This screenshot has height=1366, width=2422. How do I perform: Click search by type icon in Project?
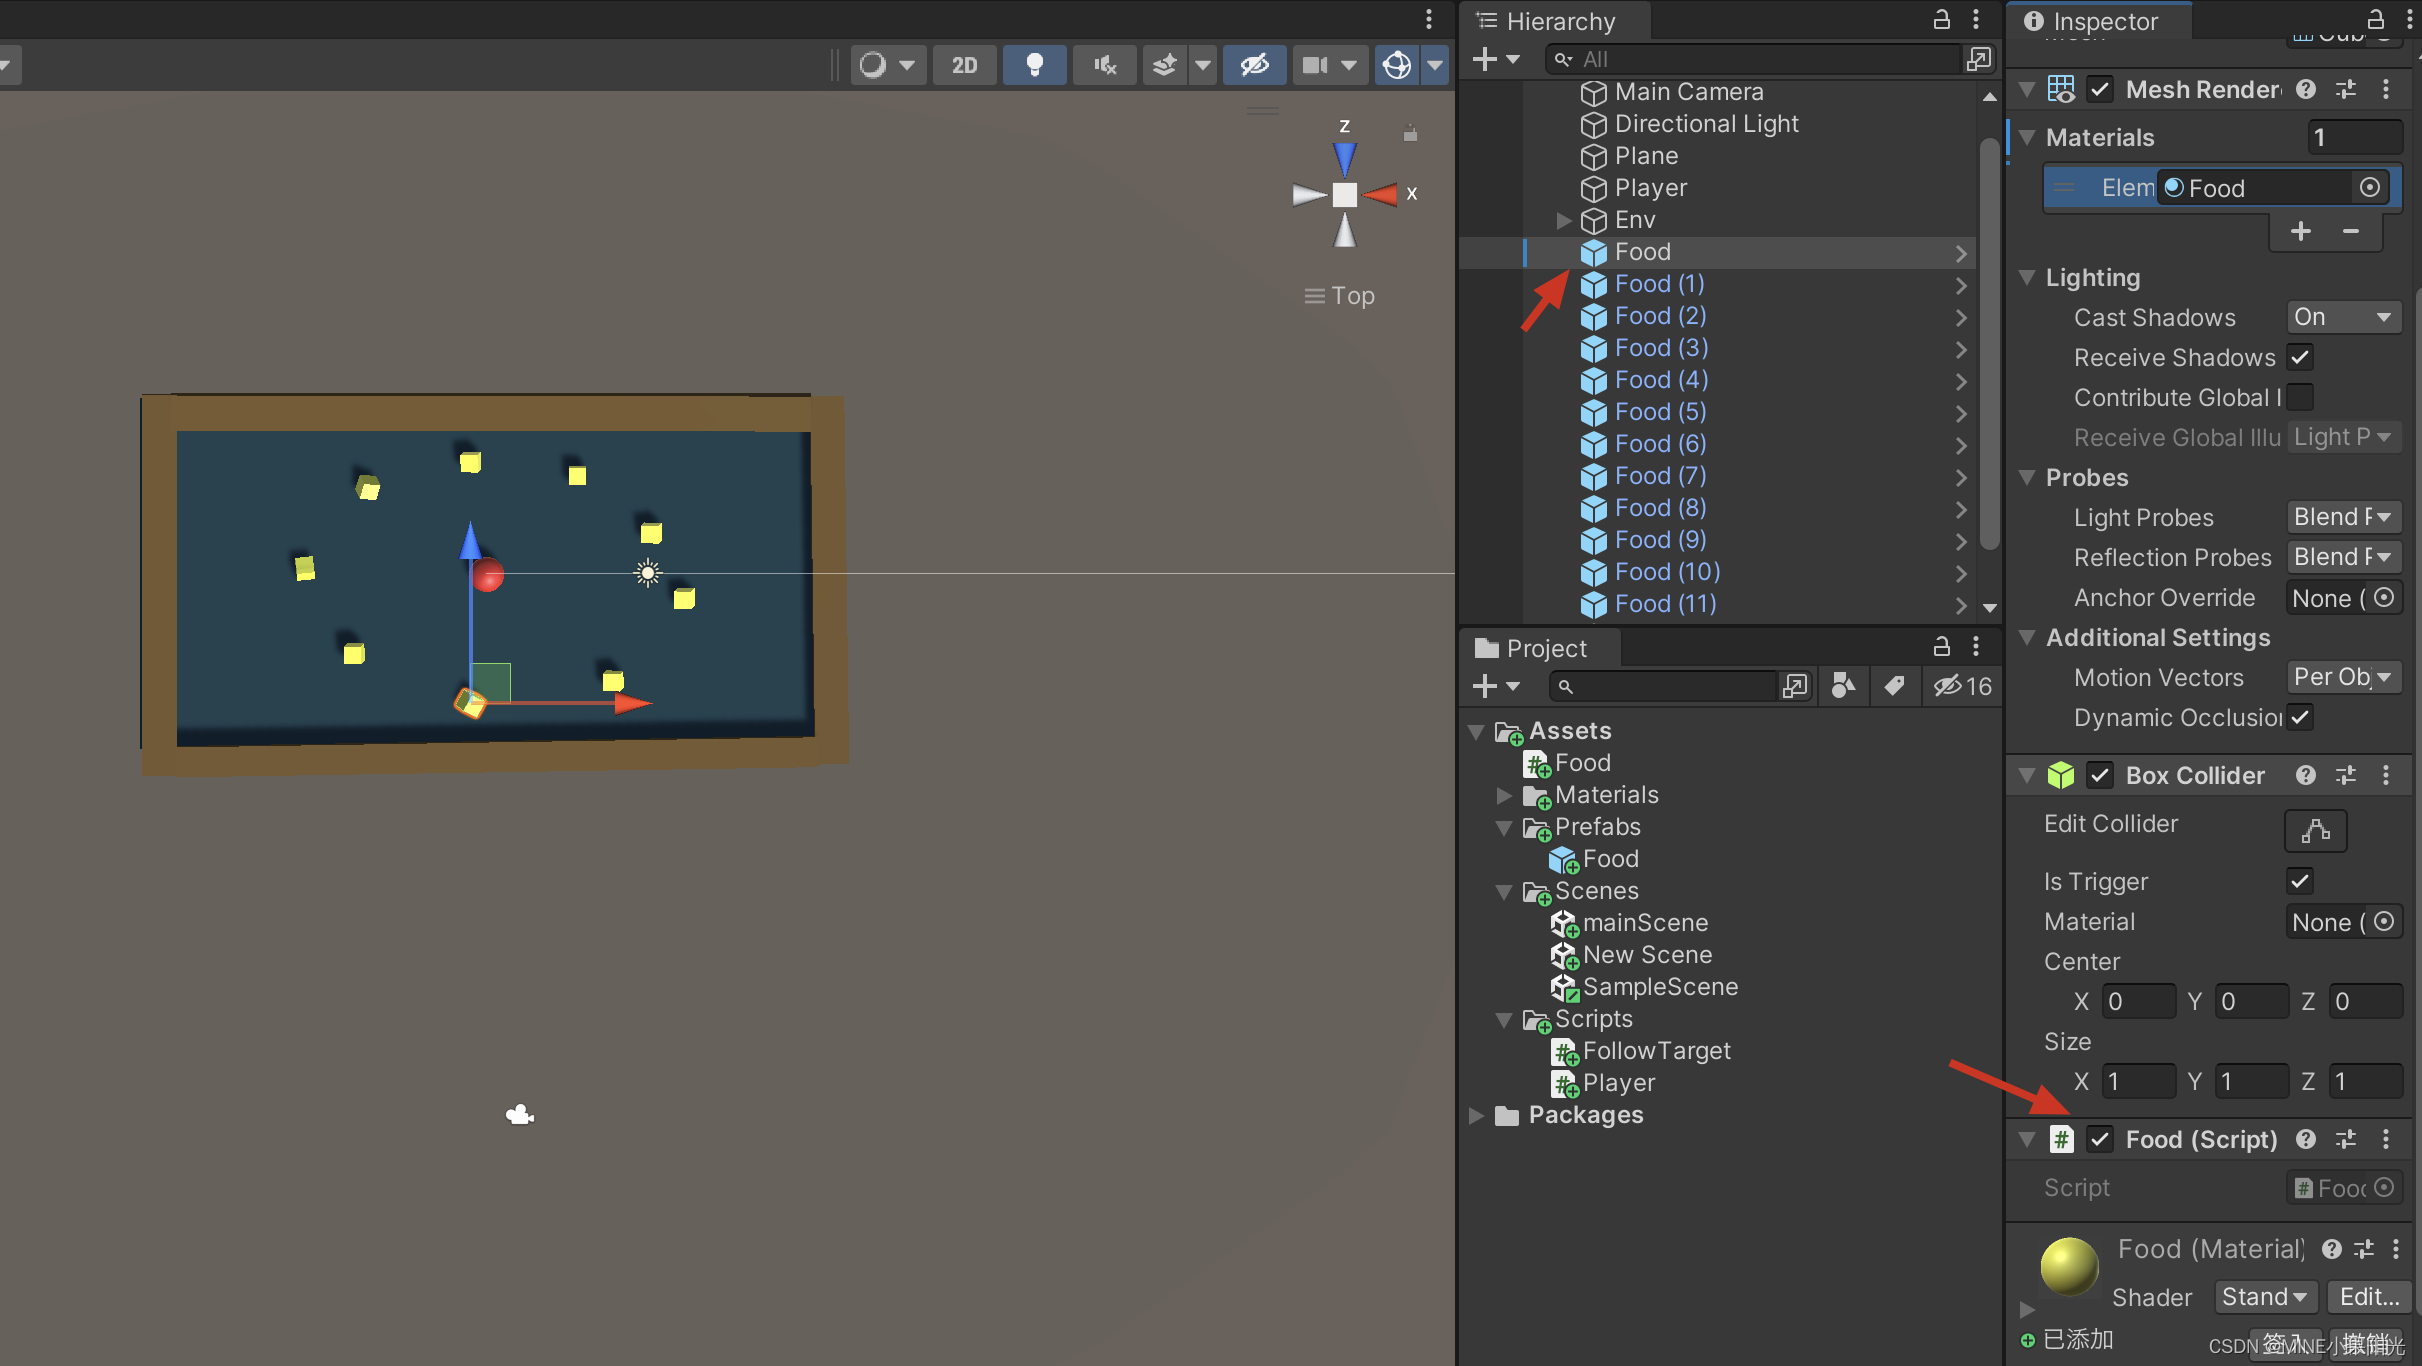(1843, 686)
